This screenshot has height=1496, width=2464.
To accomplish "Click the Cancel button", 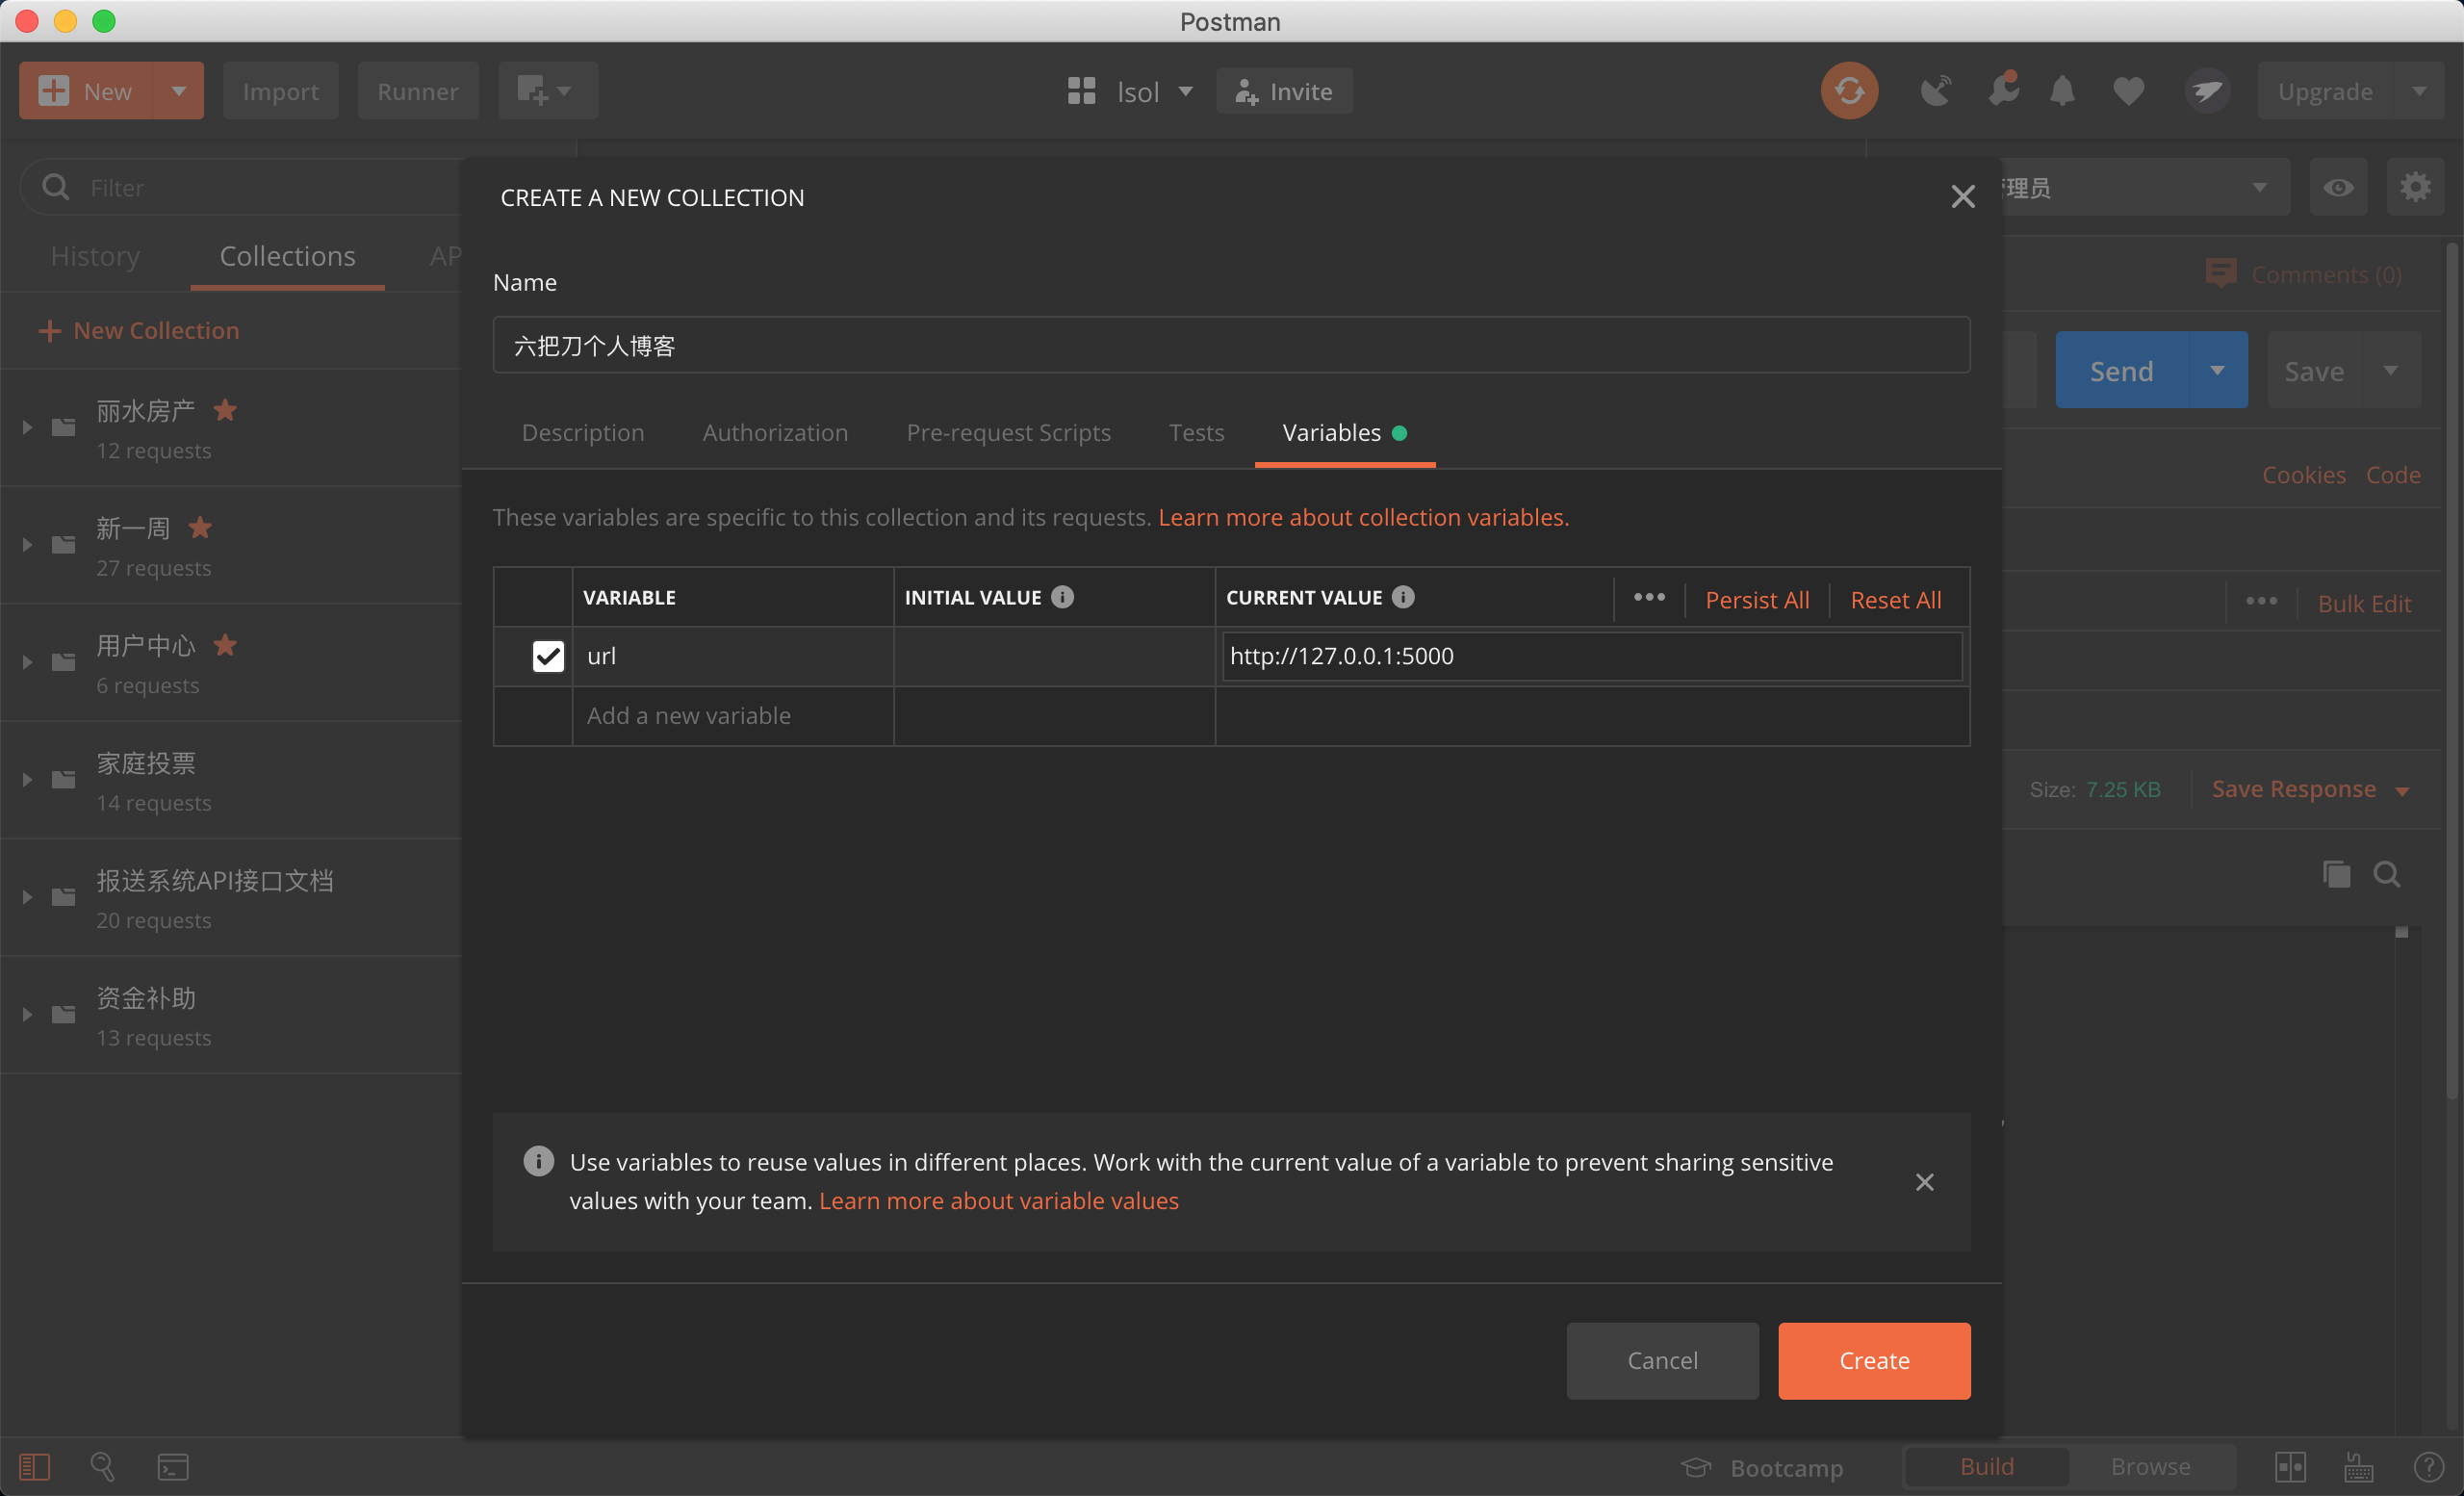I will tap(1662, 1360).
